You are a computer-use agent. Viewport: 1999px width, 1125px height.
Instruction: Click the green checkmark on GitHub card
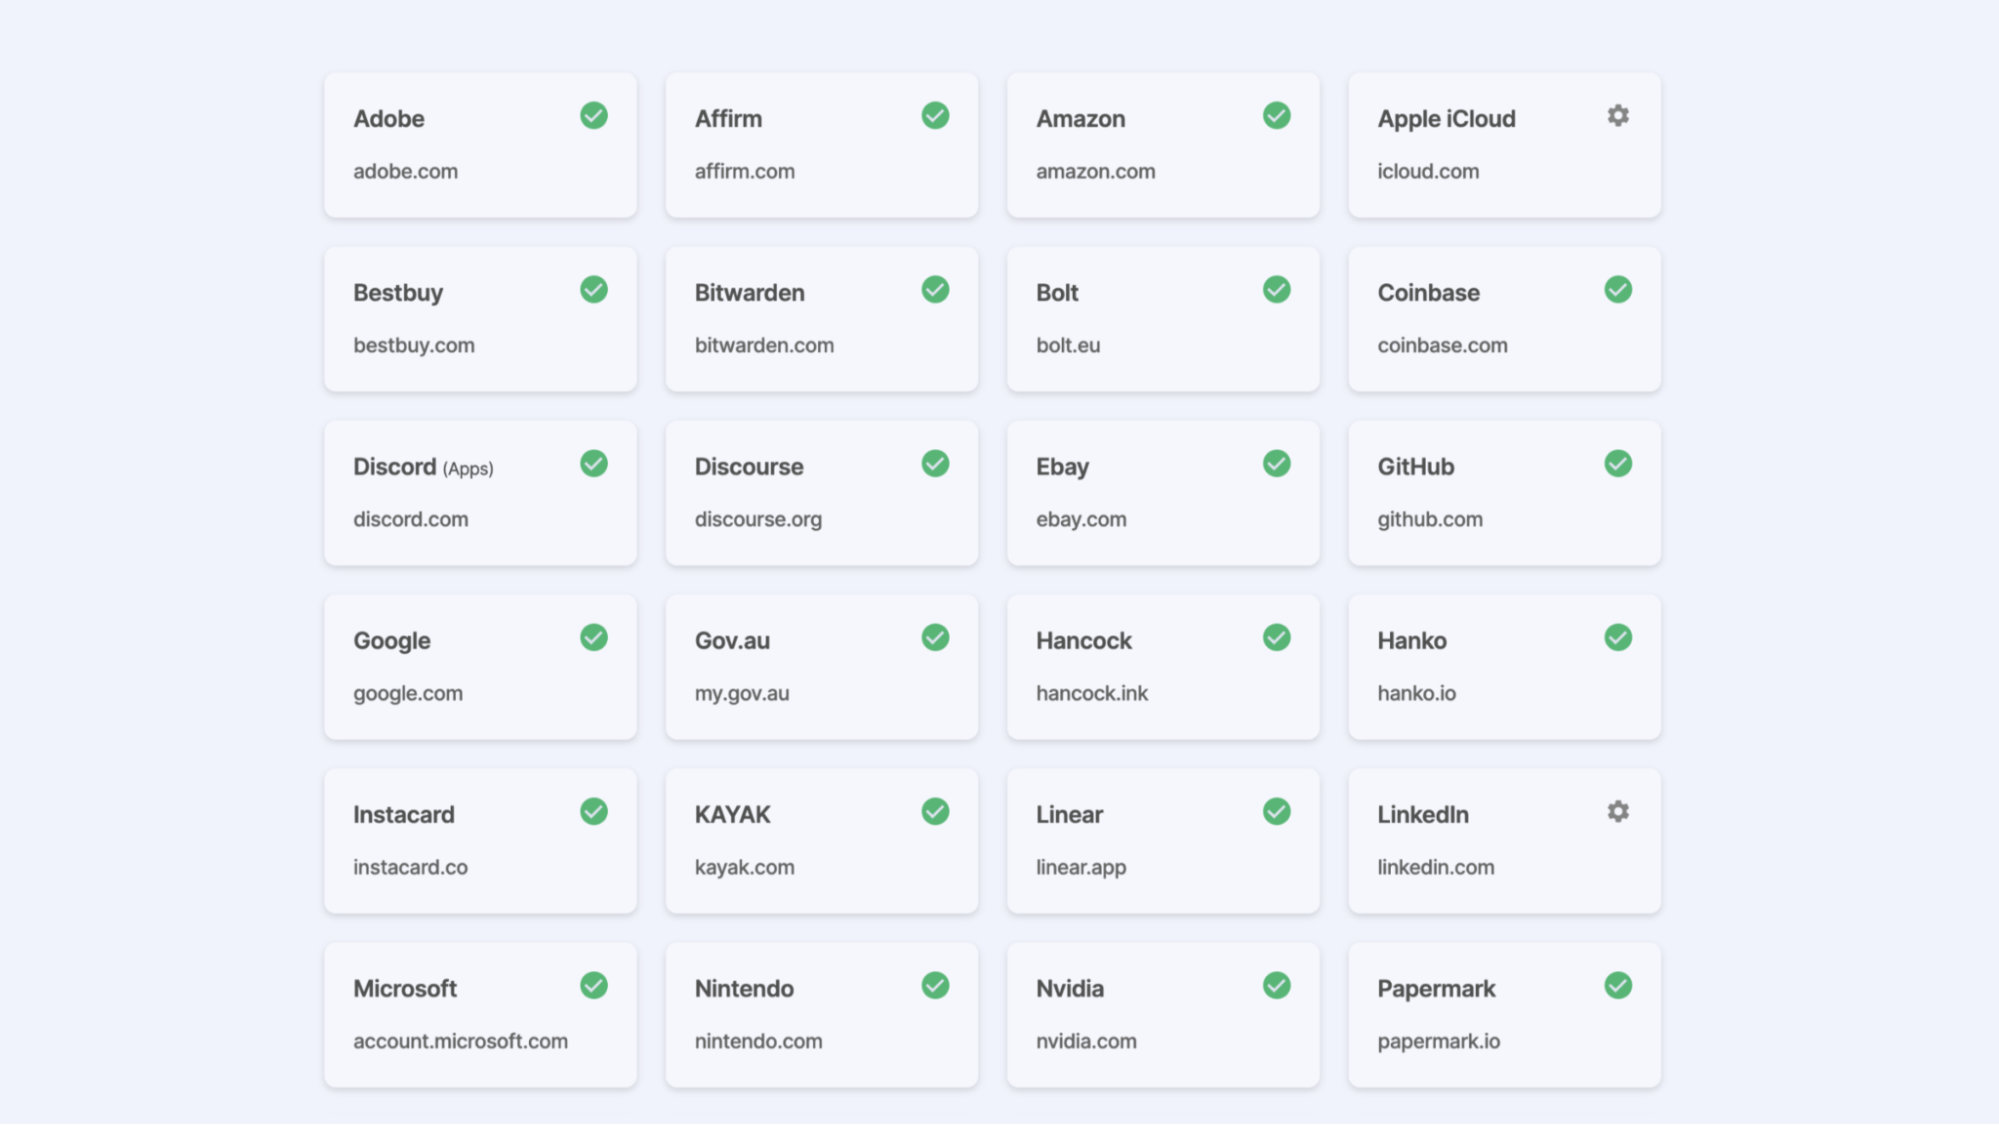tap(1618, 463)
